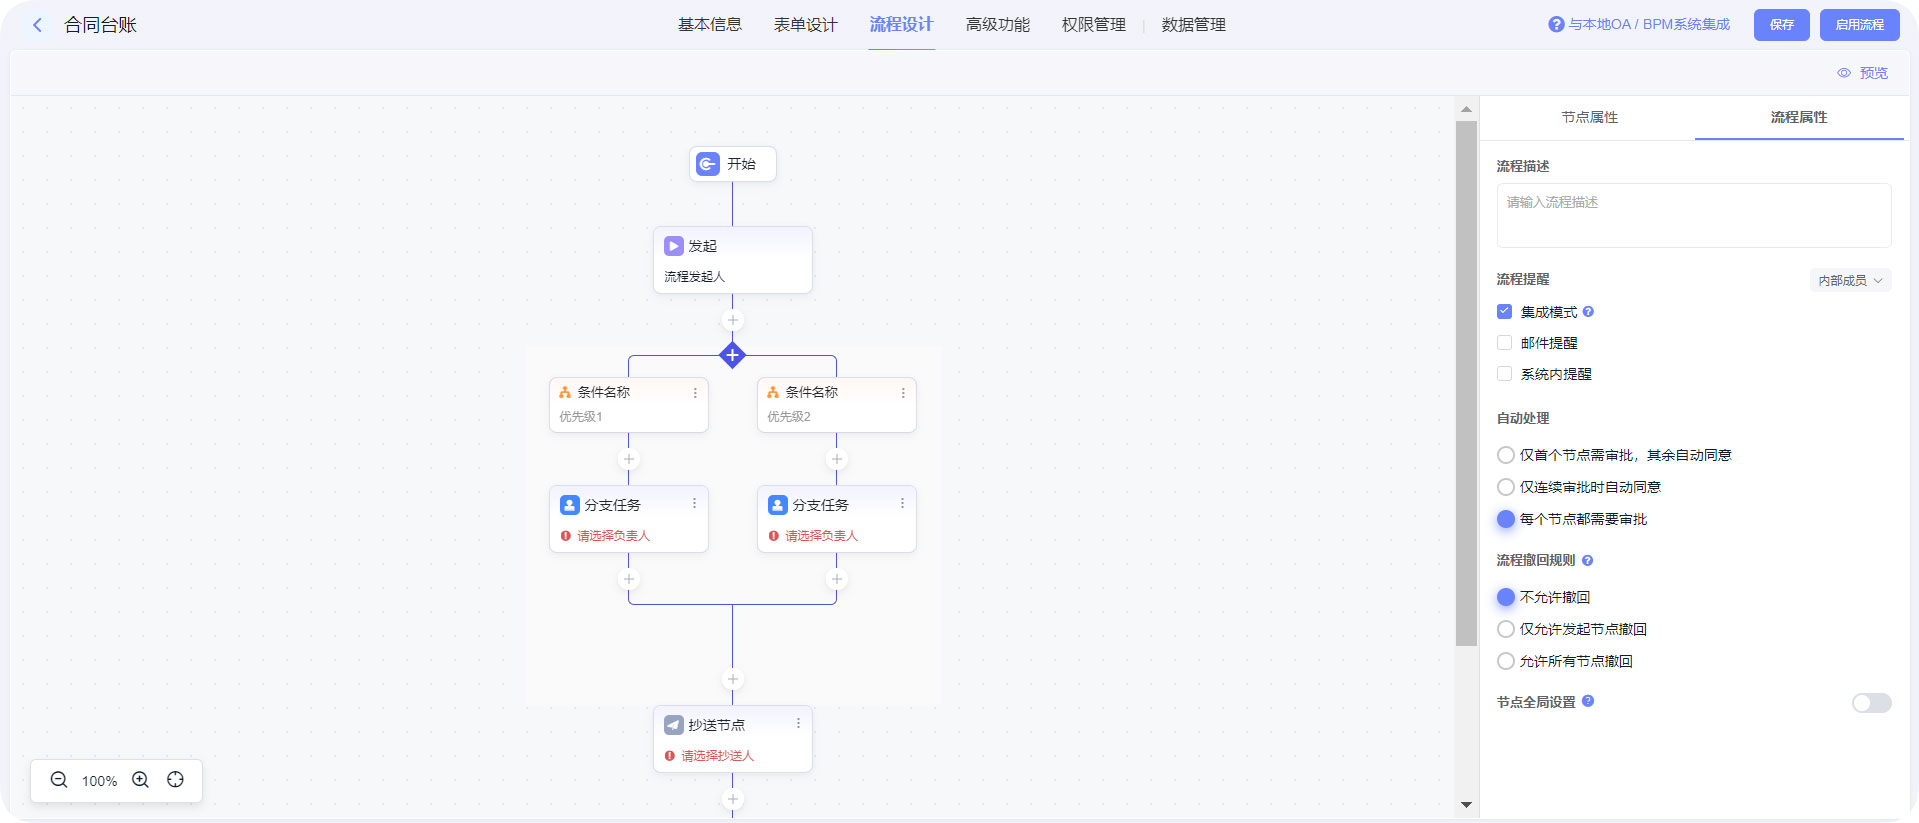Click into the 流程描述 text field
Image resolution: width=1919 pixels, height=823 pixels.
coord(1693,215)
